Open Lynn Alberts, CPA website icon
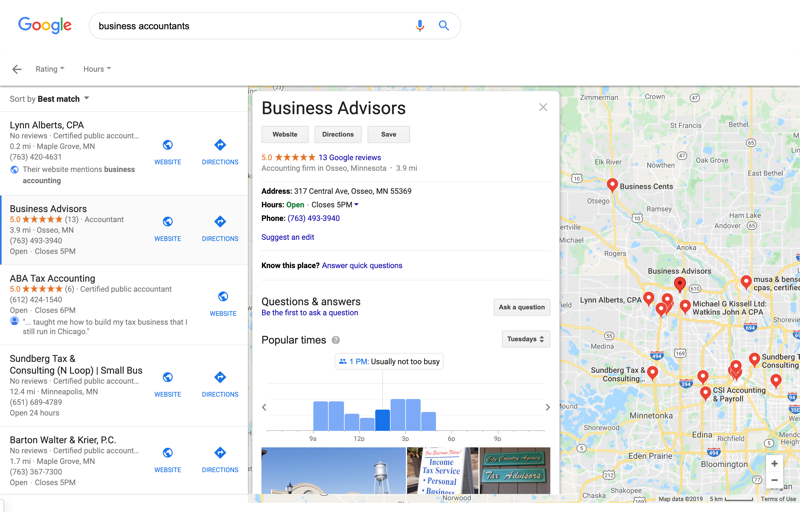Image resolution: width=800 pixels, height=512 pixels. [x=167, y=145]
